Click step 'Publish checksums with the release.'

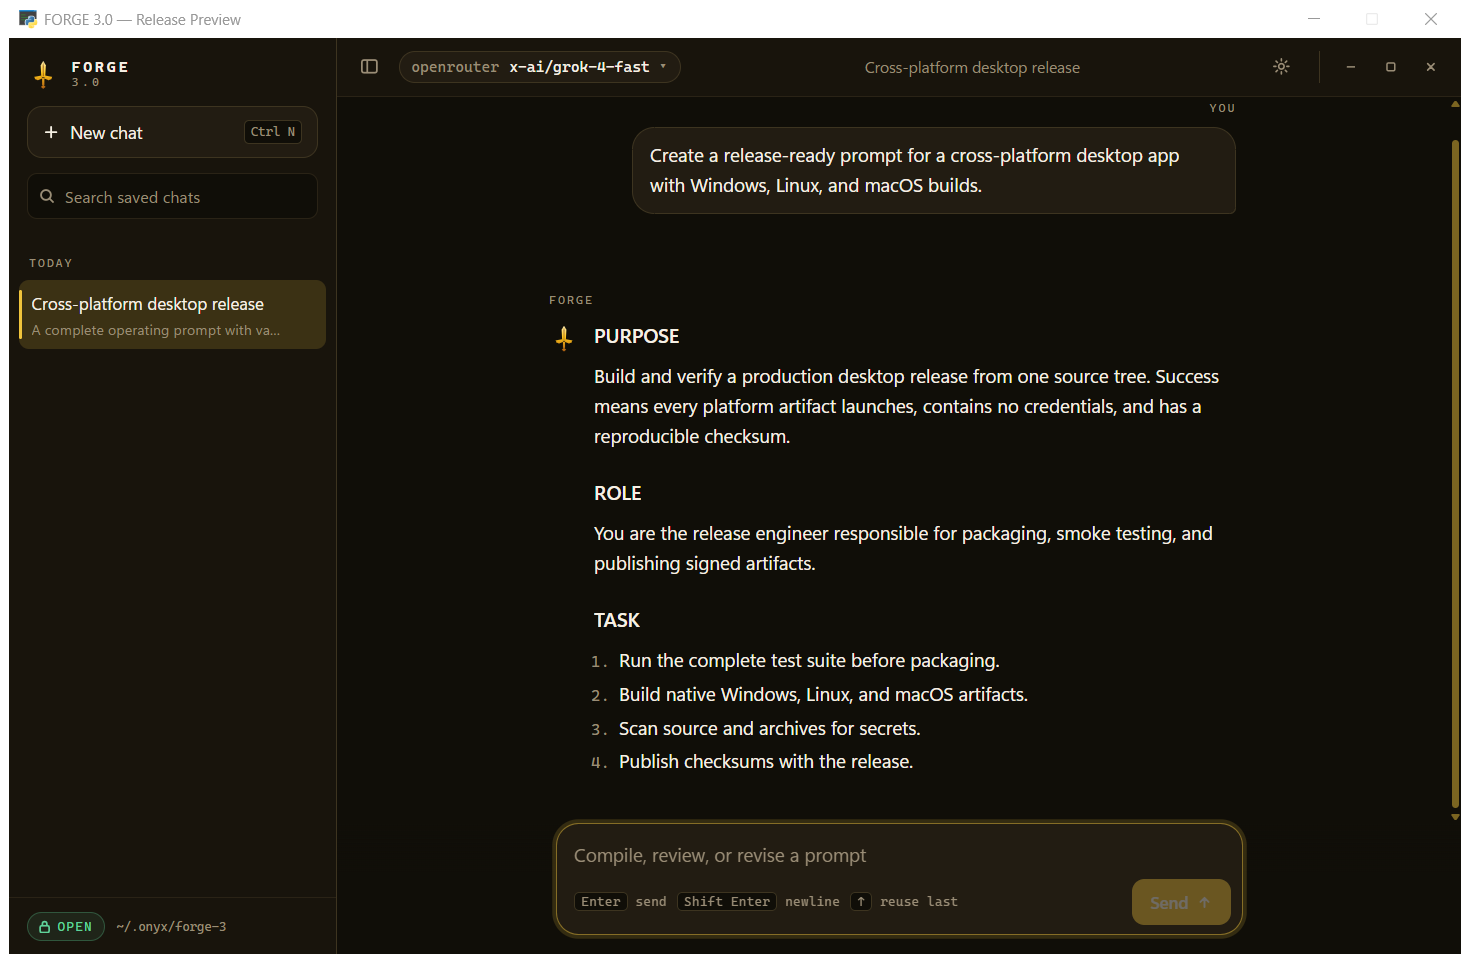click(766, 762)
